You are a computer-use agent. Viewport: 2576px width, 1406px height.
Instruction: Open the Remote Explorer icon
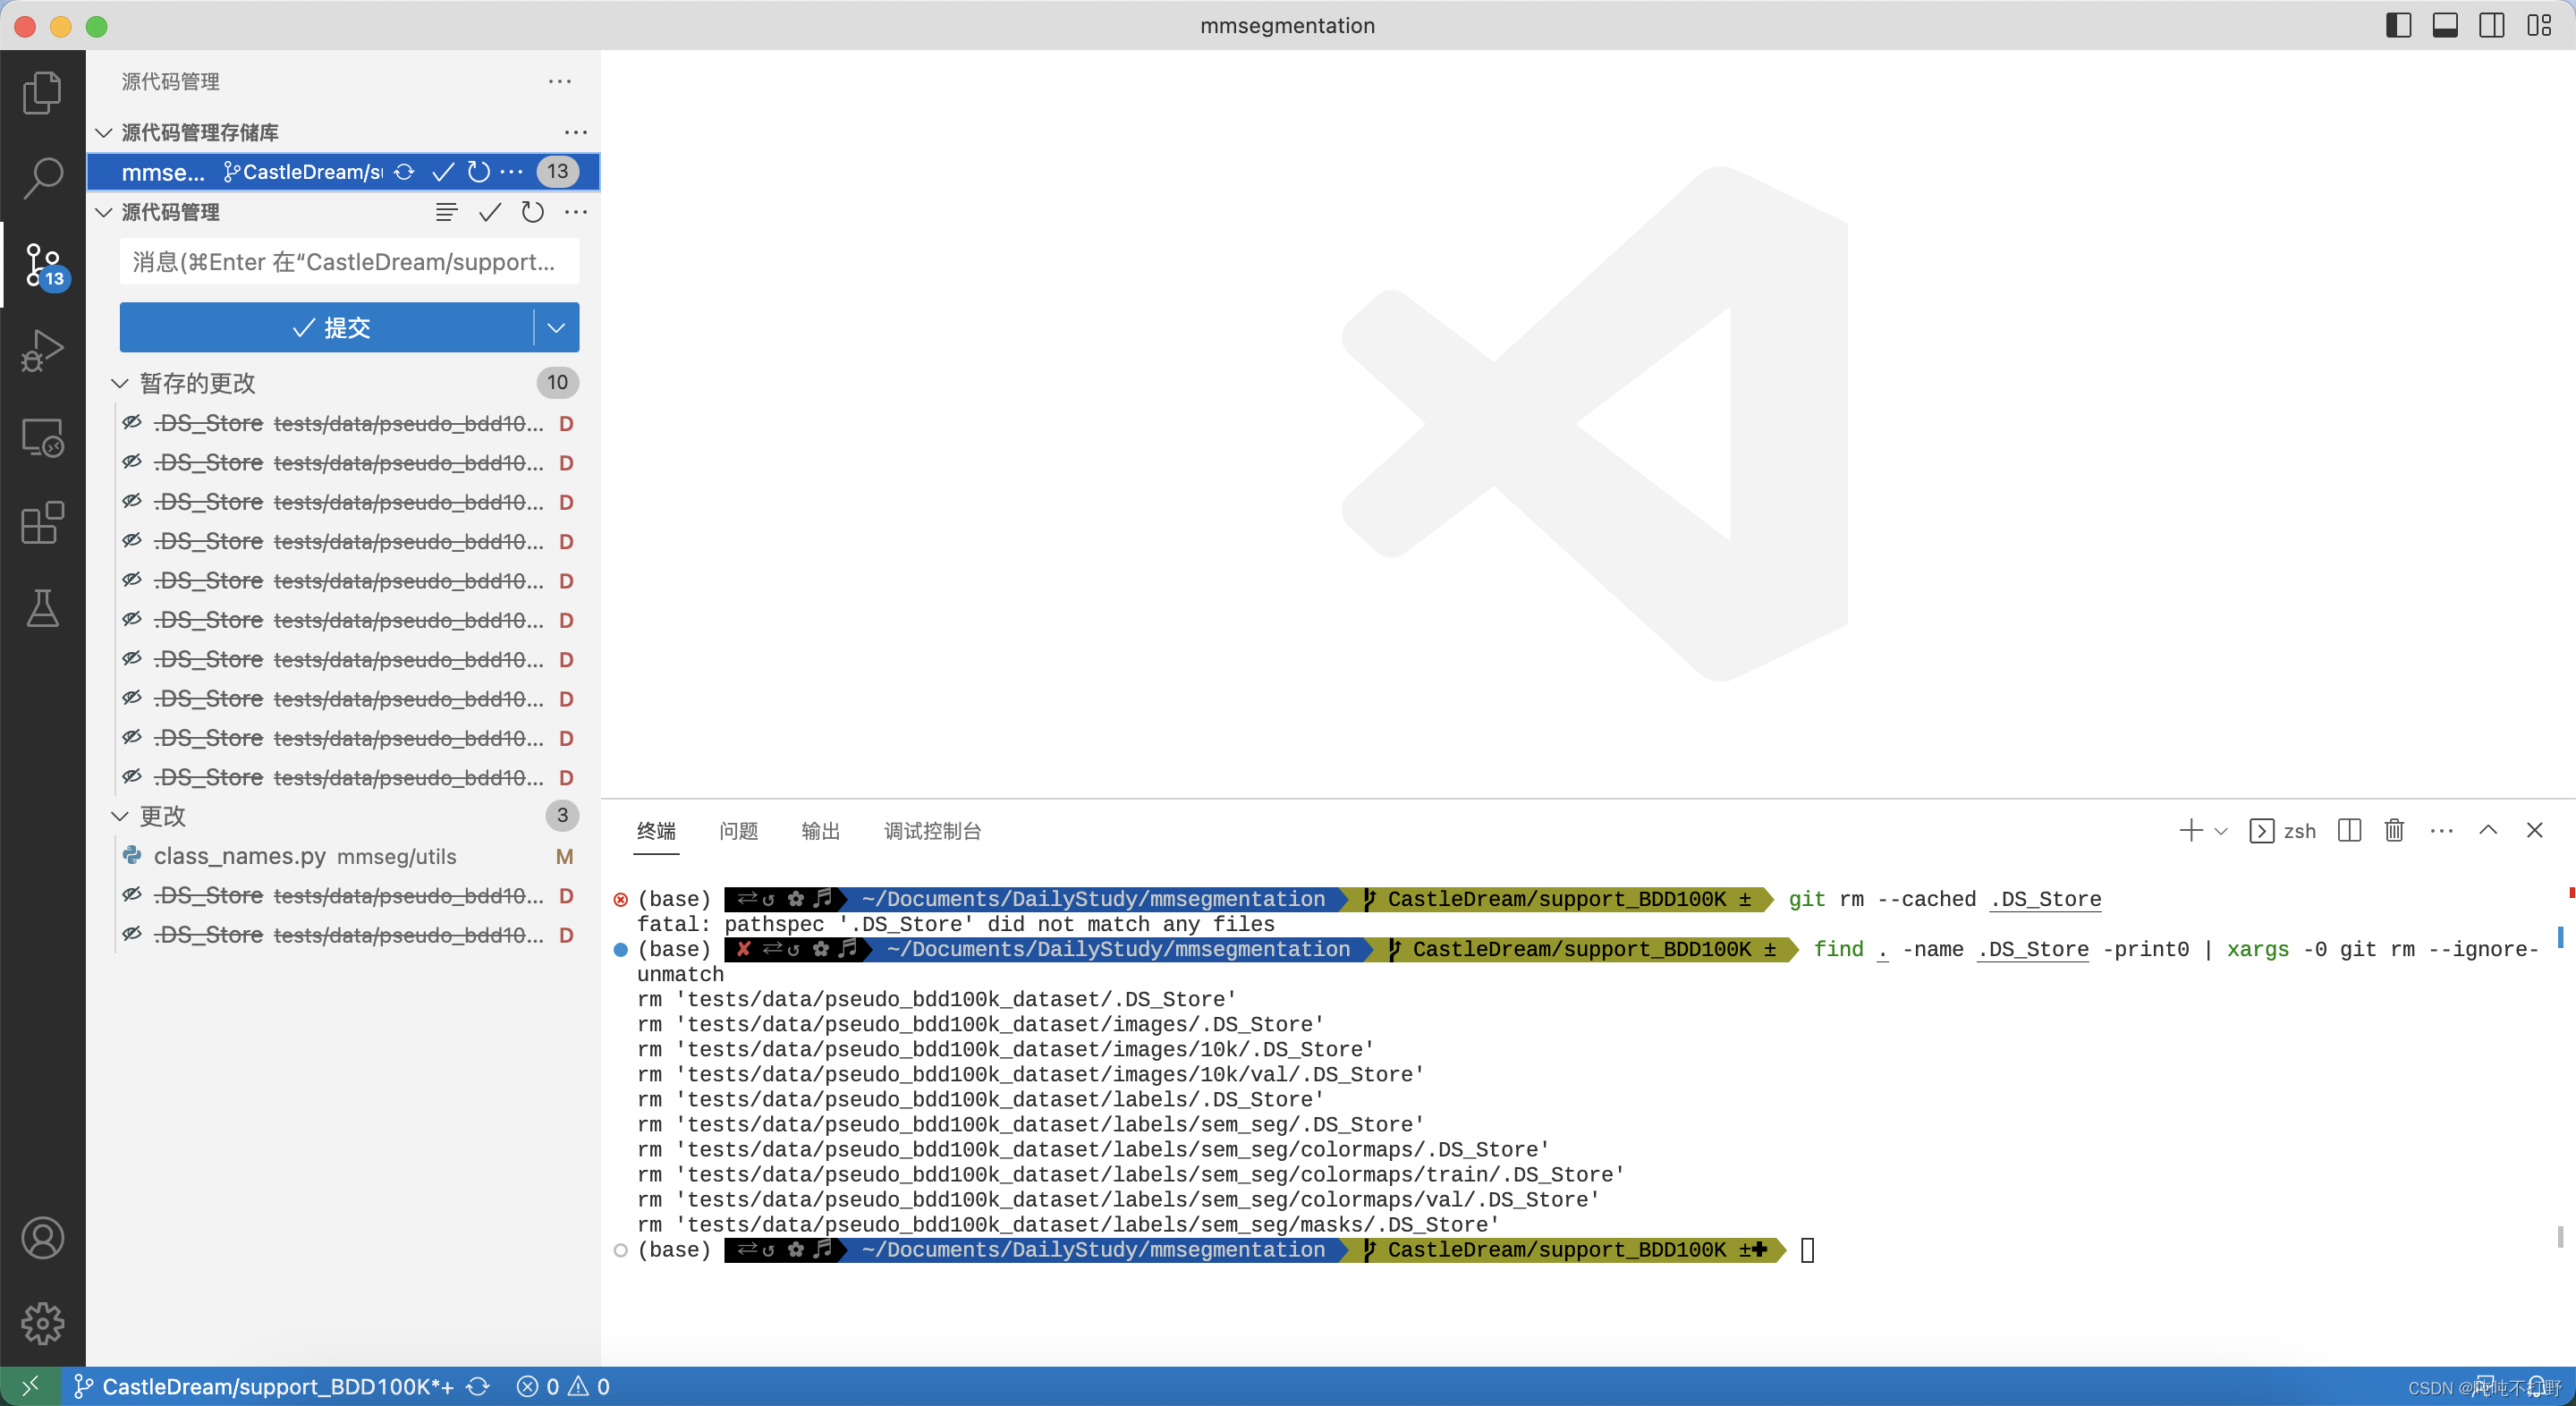tap(42, 437)
